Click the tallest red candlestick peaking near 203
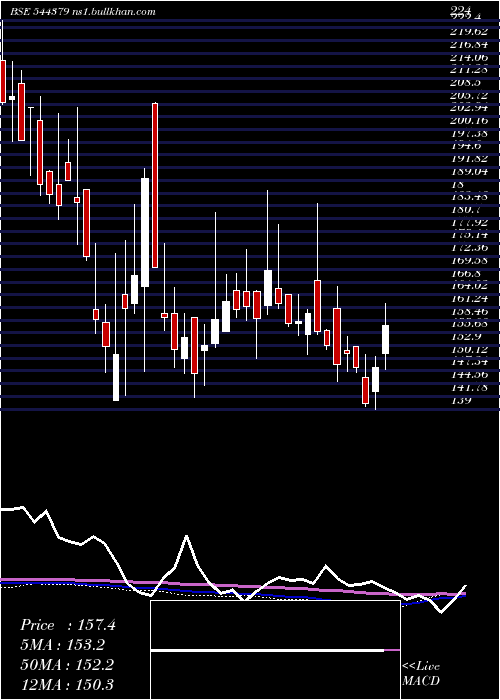This screenshot has height=700, width=500. pyautogui.click(x=155, y=185)
